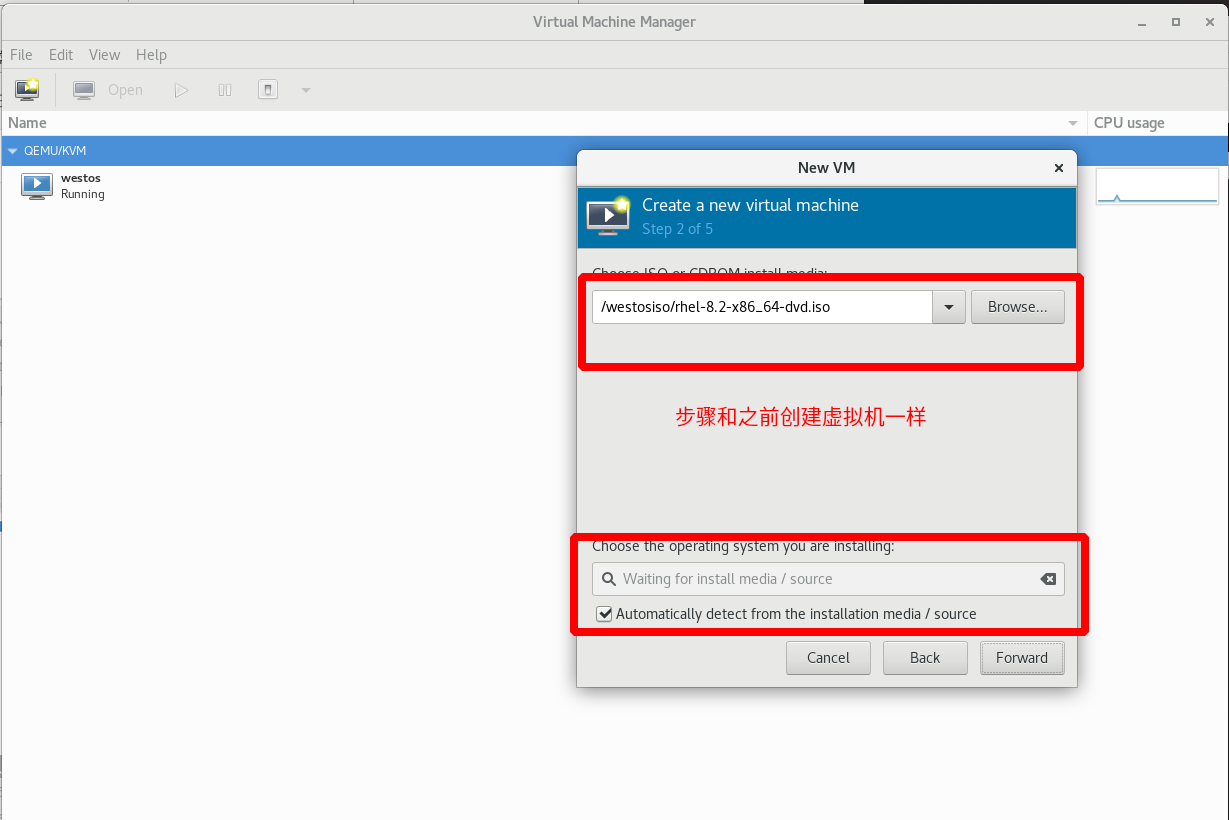Click the Open console monitor icon
The width and height of the screenshot is (1229, 820).
[x=84, y=90]
